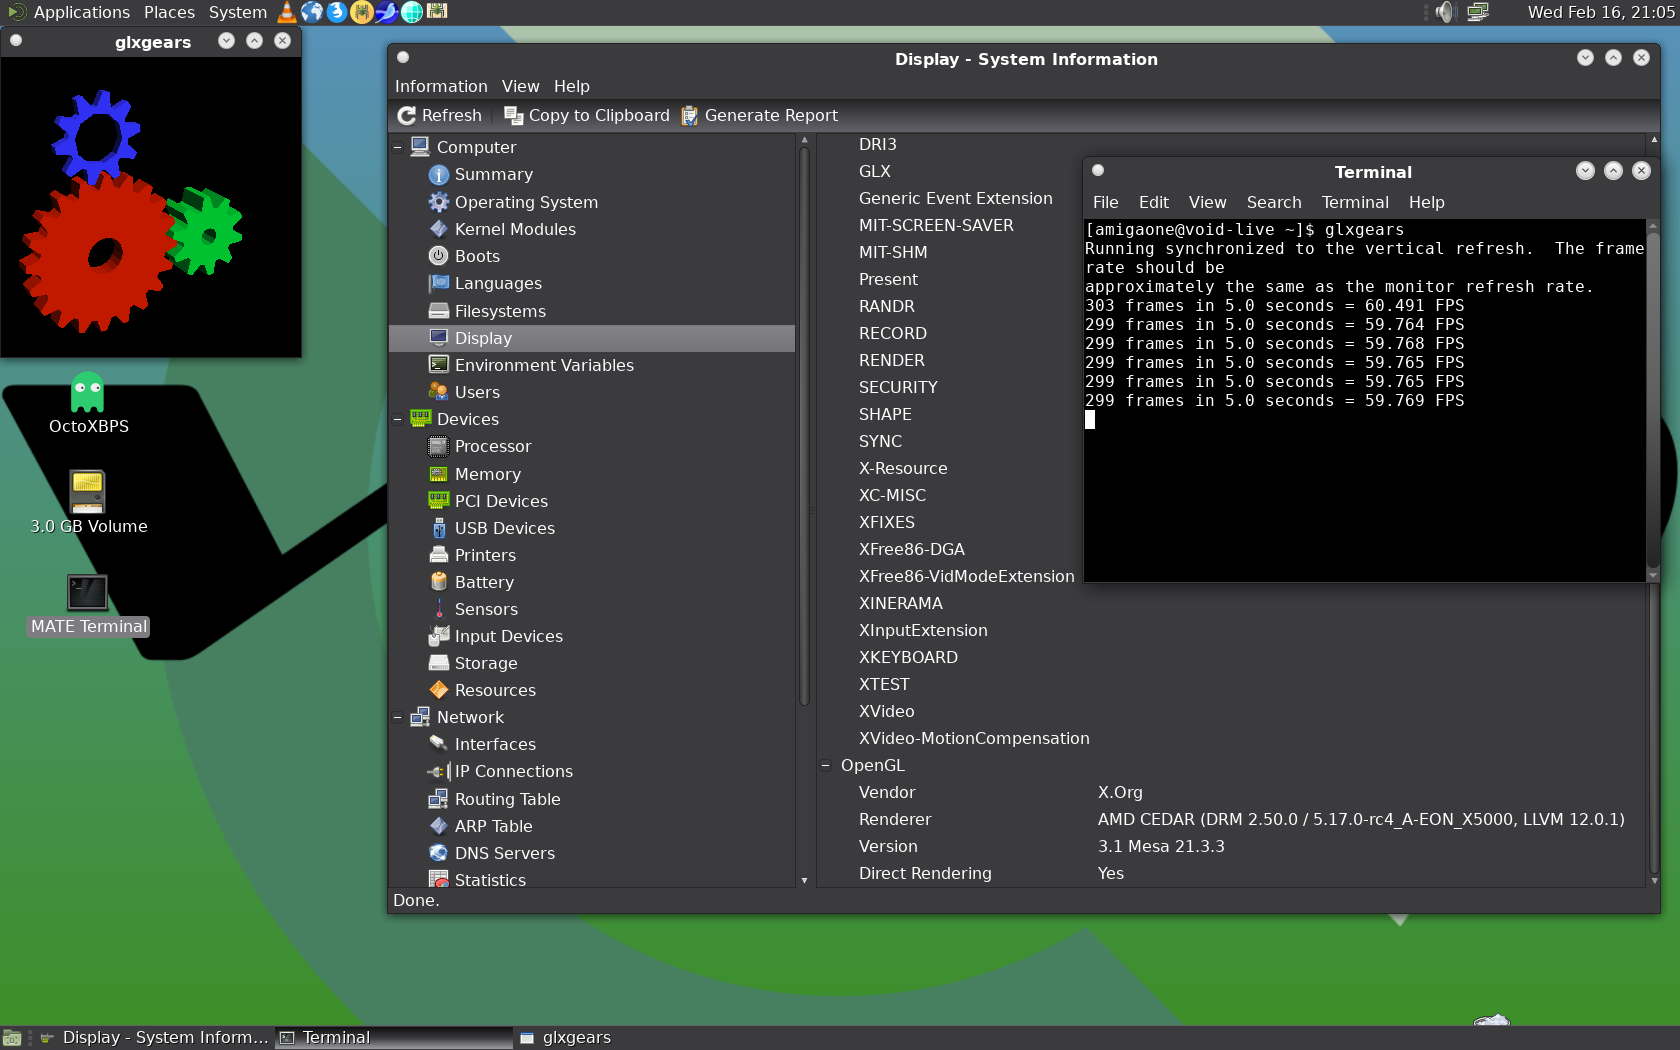This screenshot has height=1050, width=1680.
Task: Select Users in the tree
Action: (x=477, y=392)
